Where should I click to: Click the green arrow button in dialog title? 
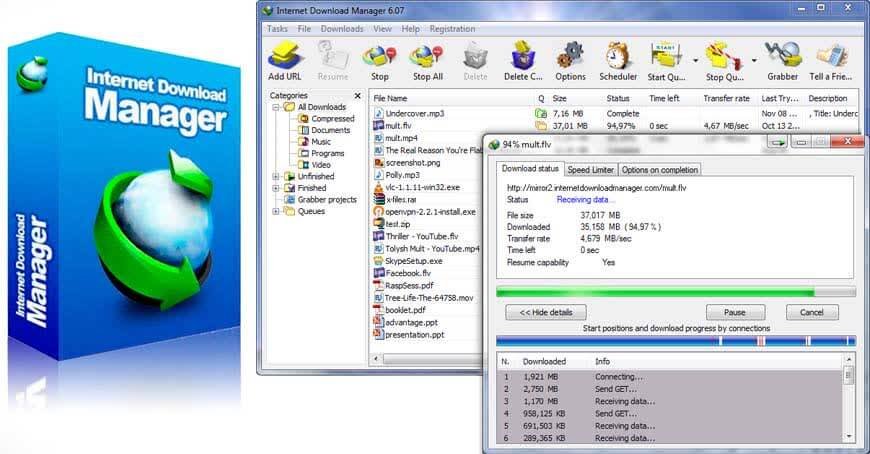778,143
